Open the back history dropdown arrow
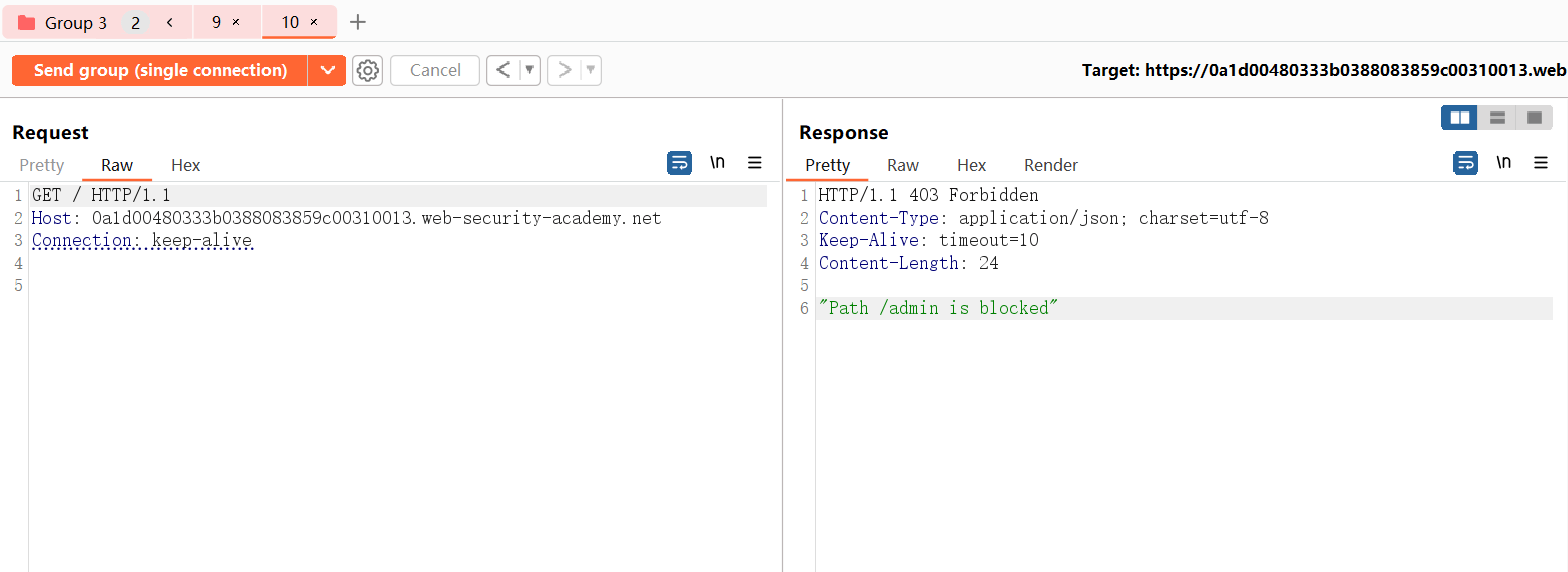This screenshot has height=572, width=1568. tap(529, 70)
